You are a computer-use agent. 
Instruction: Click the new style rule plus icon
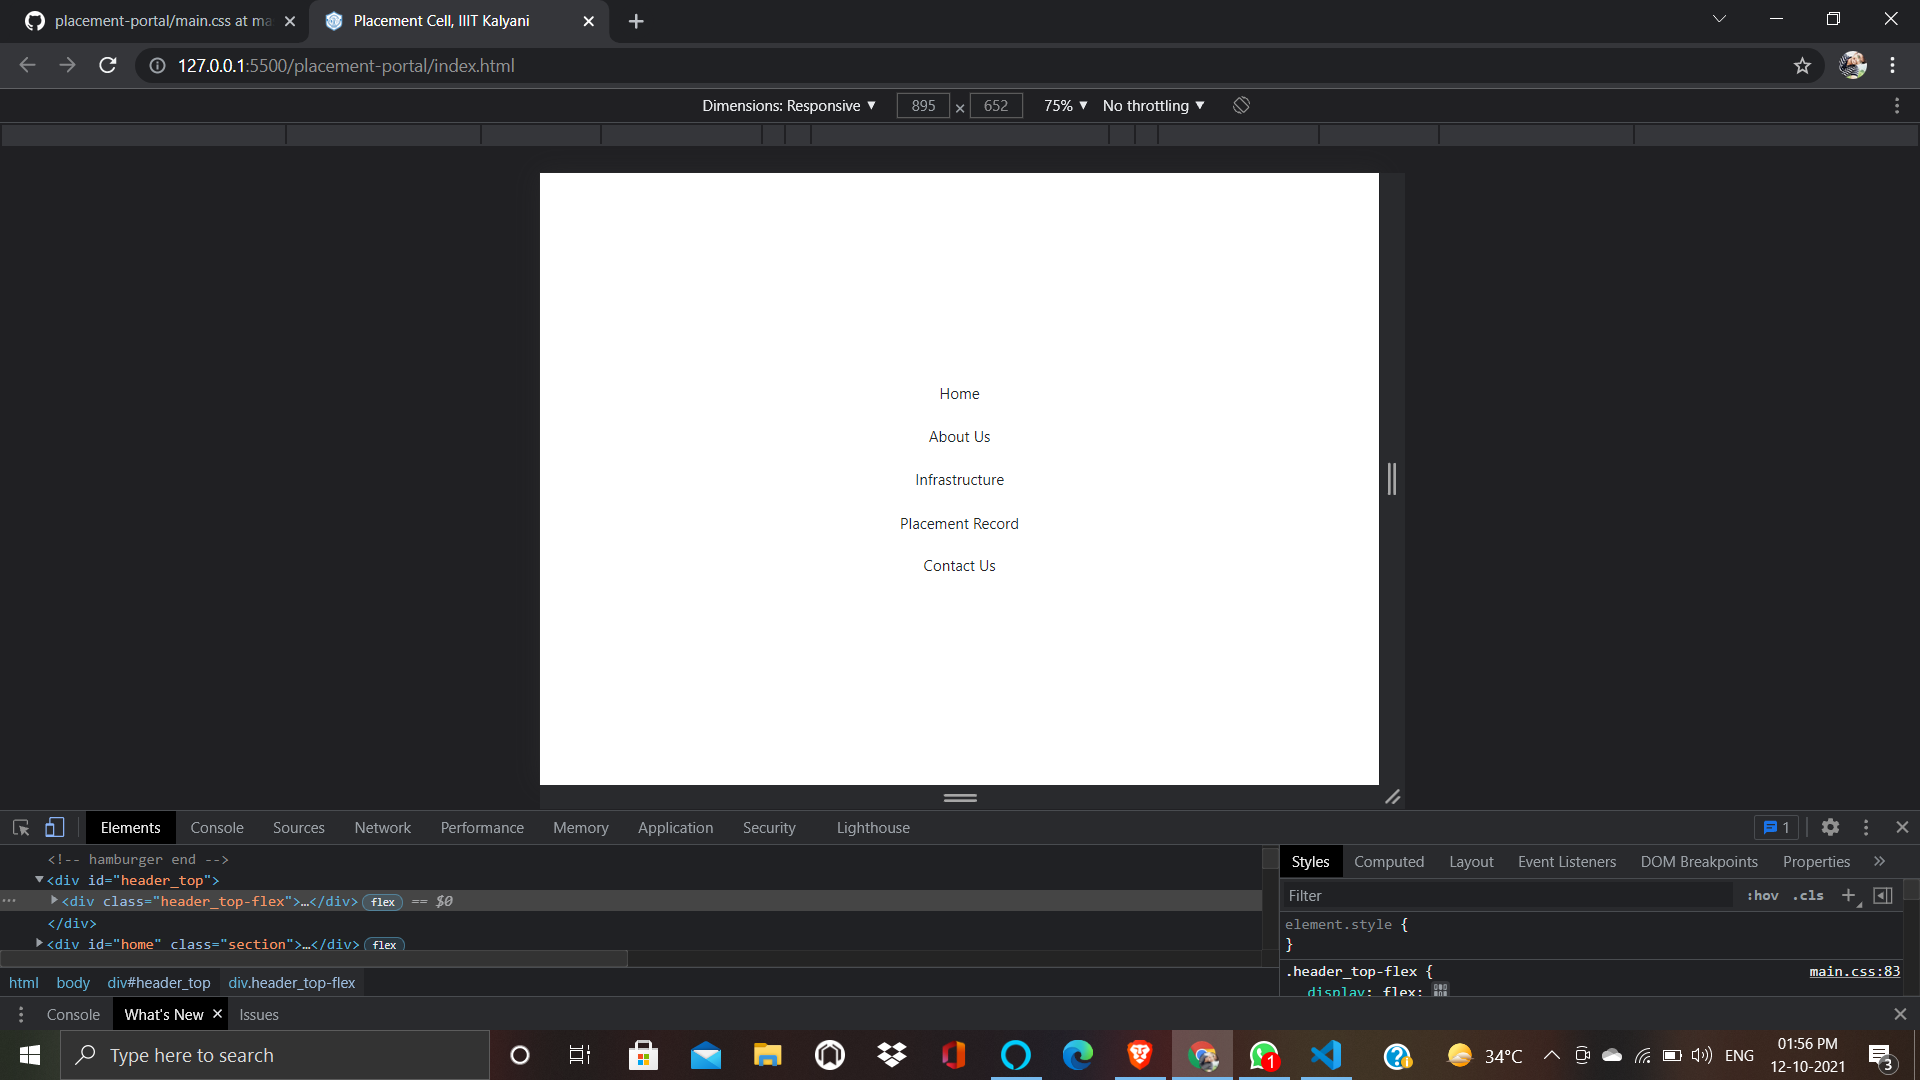click(x=1848, y=896)
